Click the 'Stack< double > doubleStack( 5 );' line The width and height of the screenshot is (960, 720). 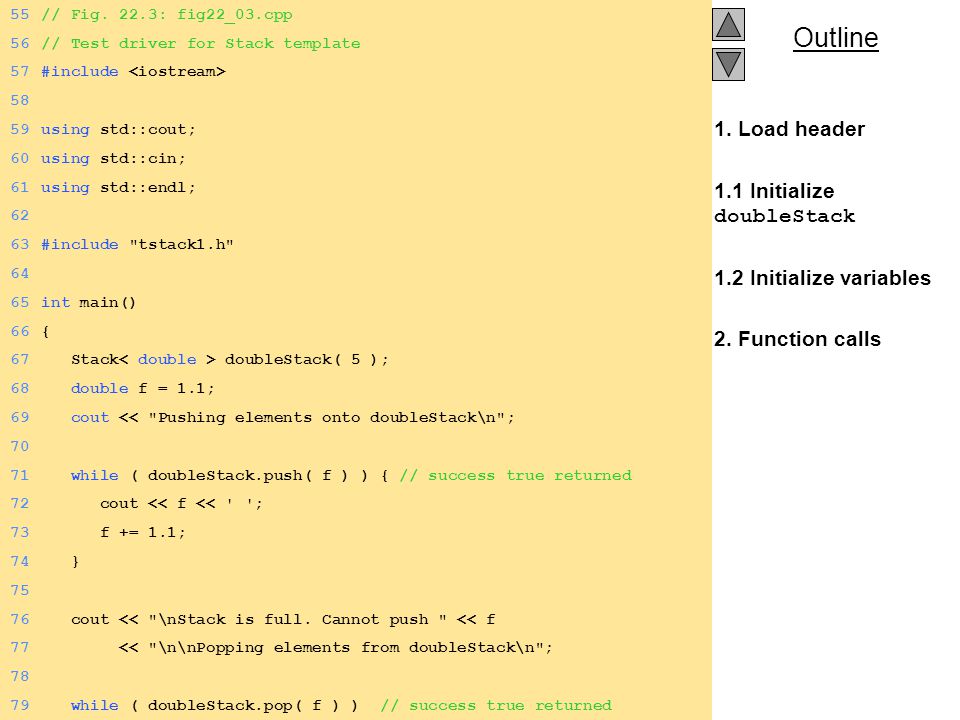pos(230,359)
